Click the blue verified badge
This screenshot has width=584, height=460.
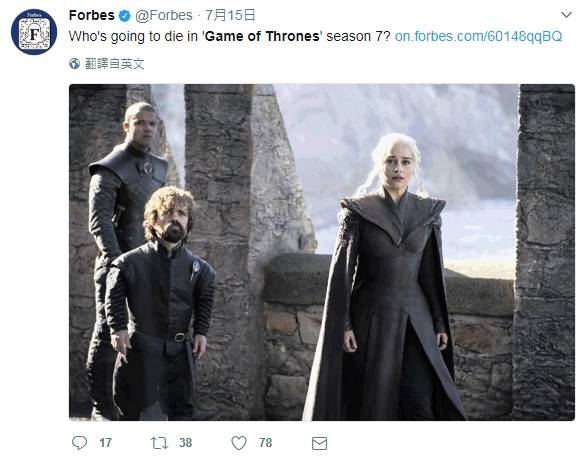pyautogui.click(x=124, y=16)
